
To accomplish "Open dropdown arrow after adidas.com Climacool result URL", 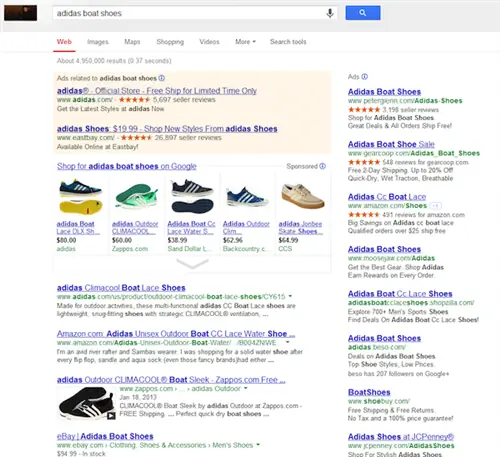I will 290,296.
